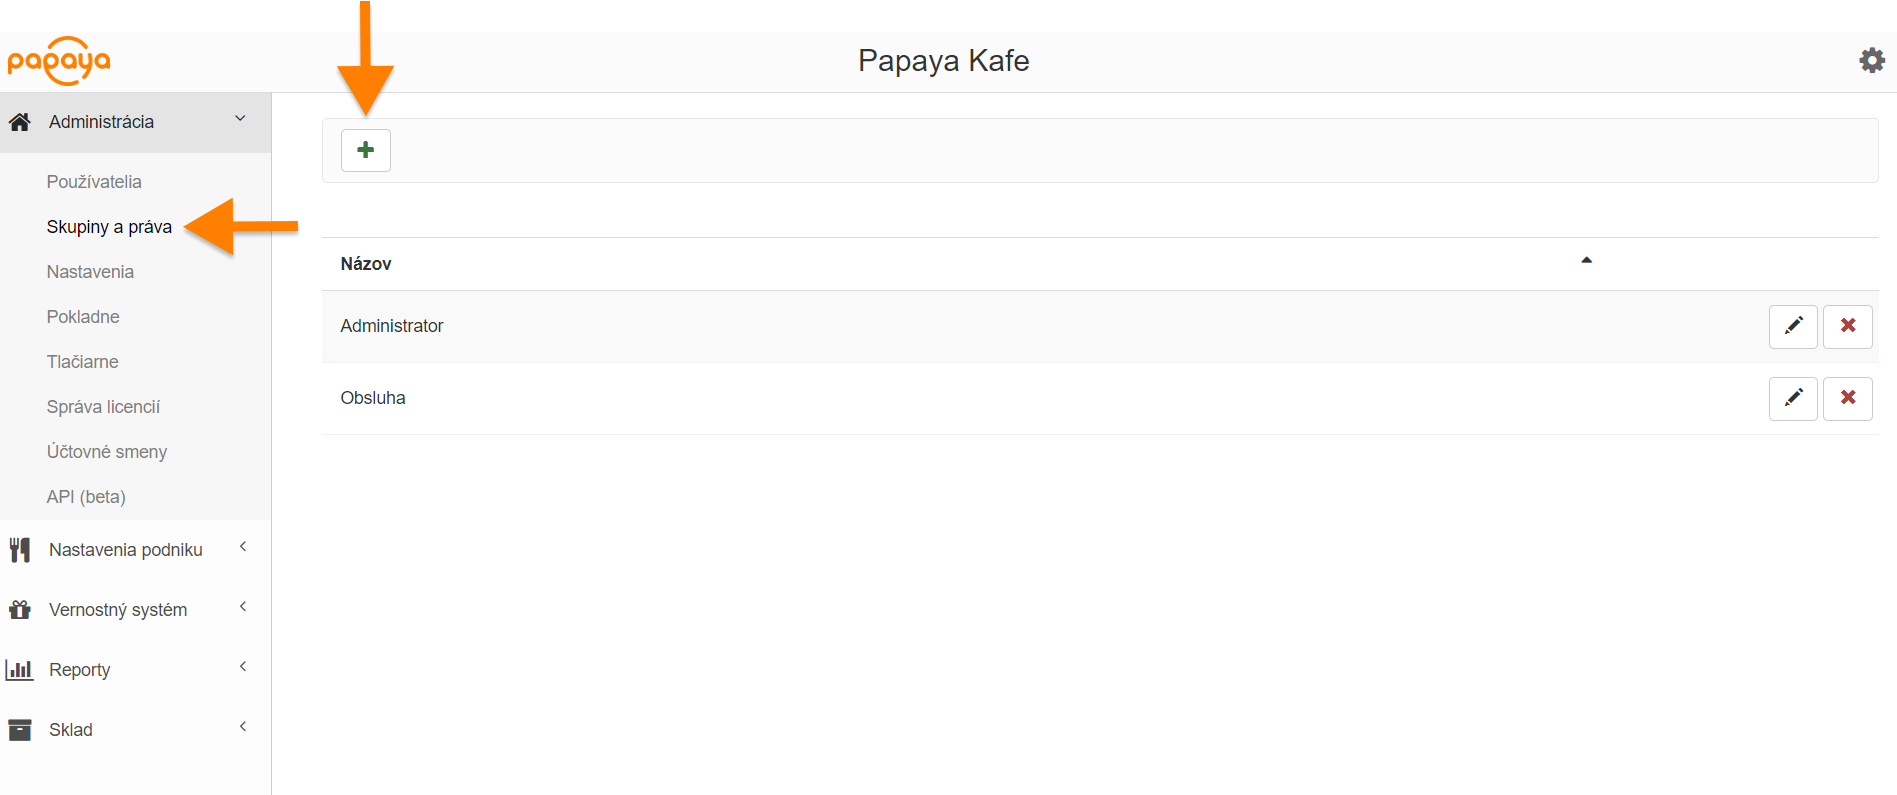The height and width of the screenshot is (795, 1897).
Task: Click the gift icon for Vernostný systém
Action: [x=19, y=608]
